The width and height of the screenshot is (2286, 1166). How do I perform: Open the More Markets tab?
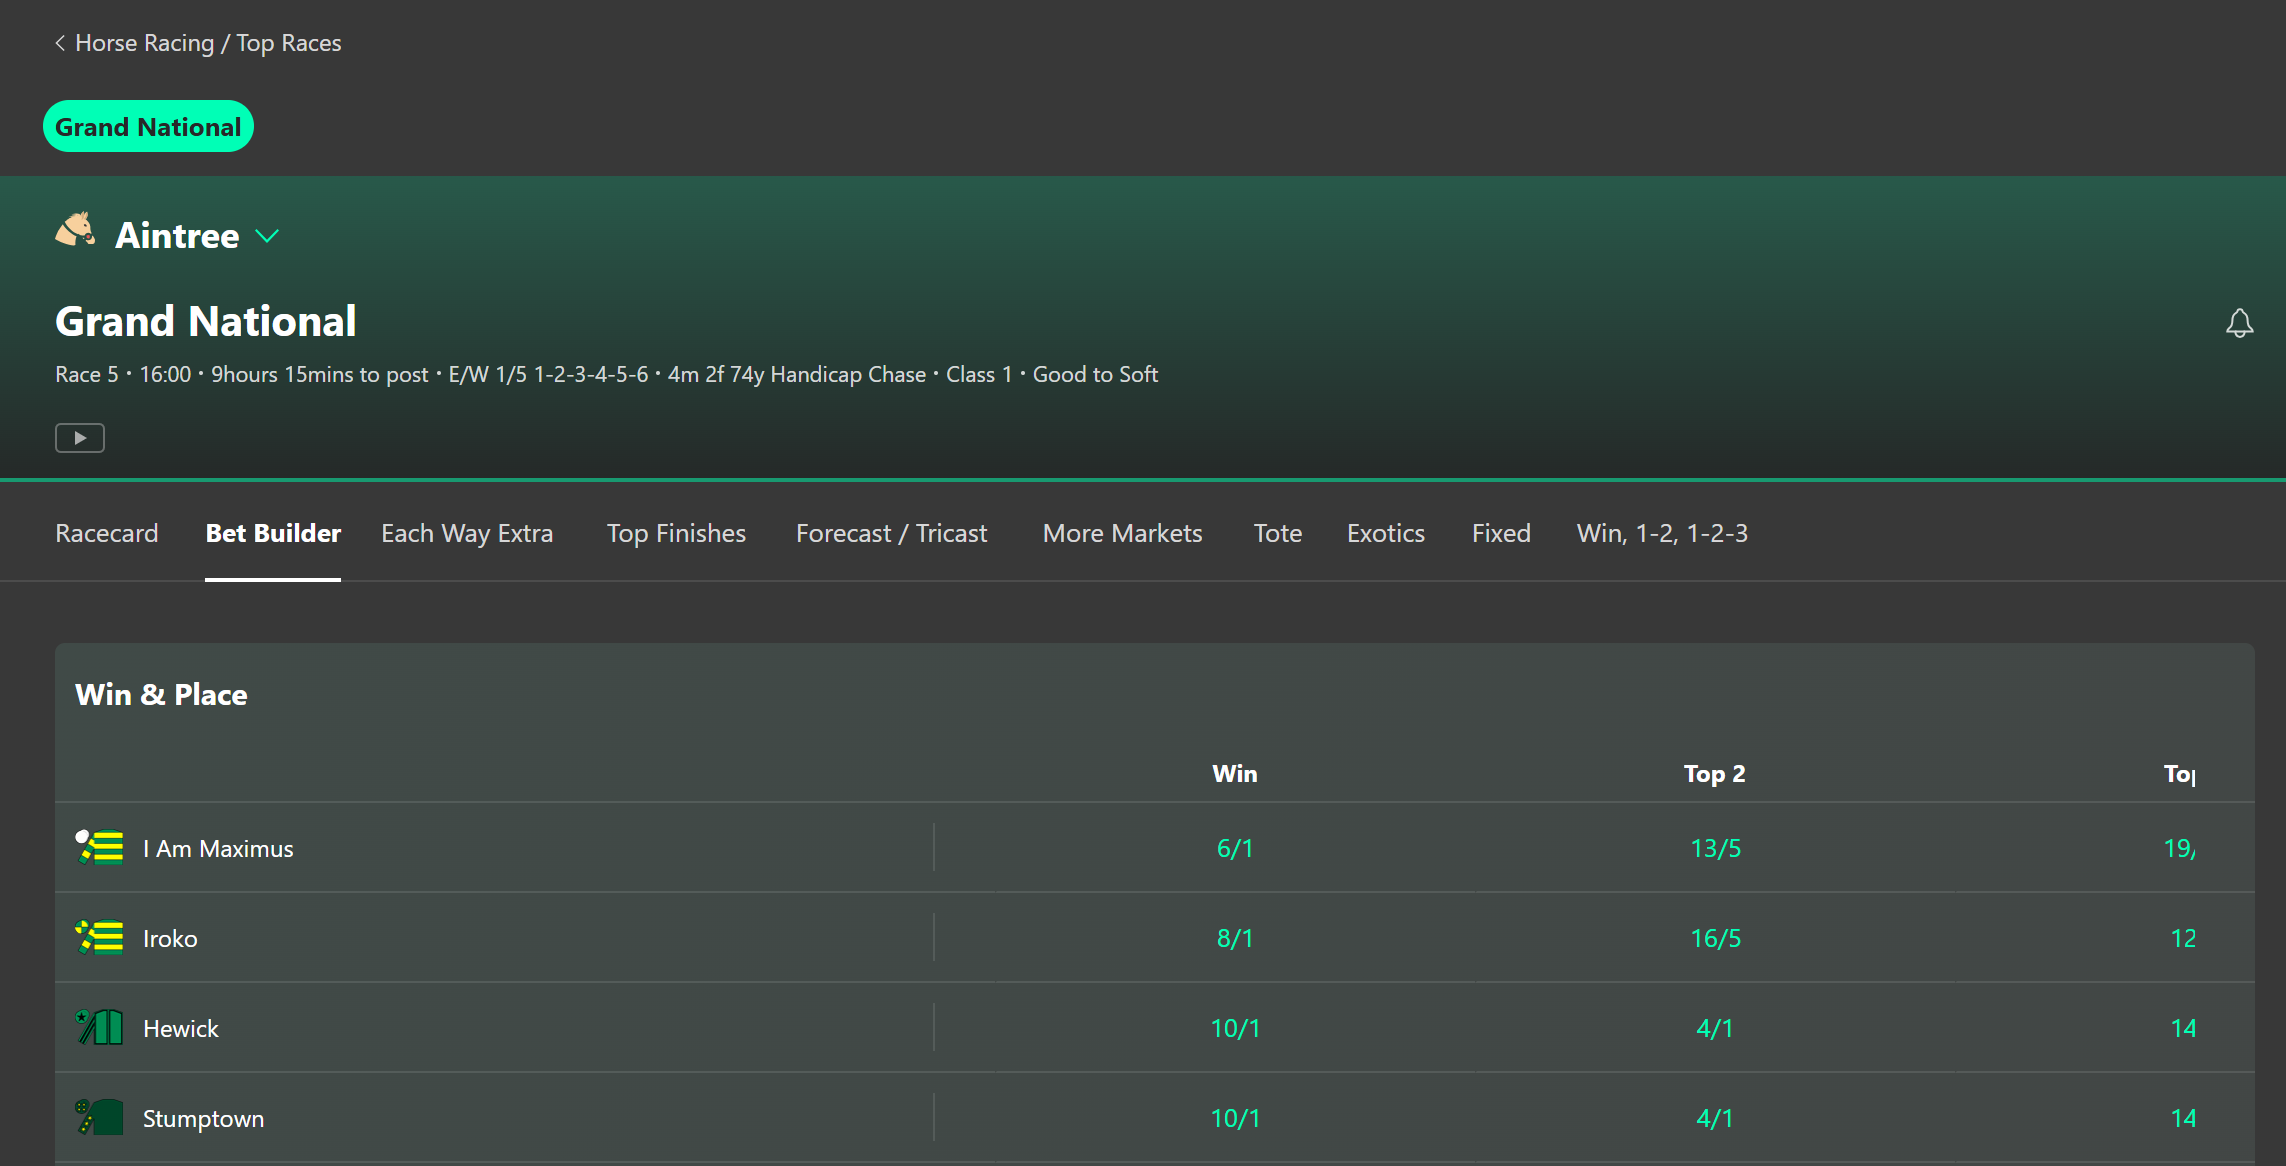click(1122, 533)
